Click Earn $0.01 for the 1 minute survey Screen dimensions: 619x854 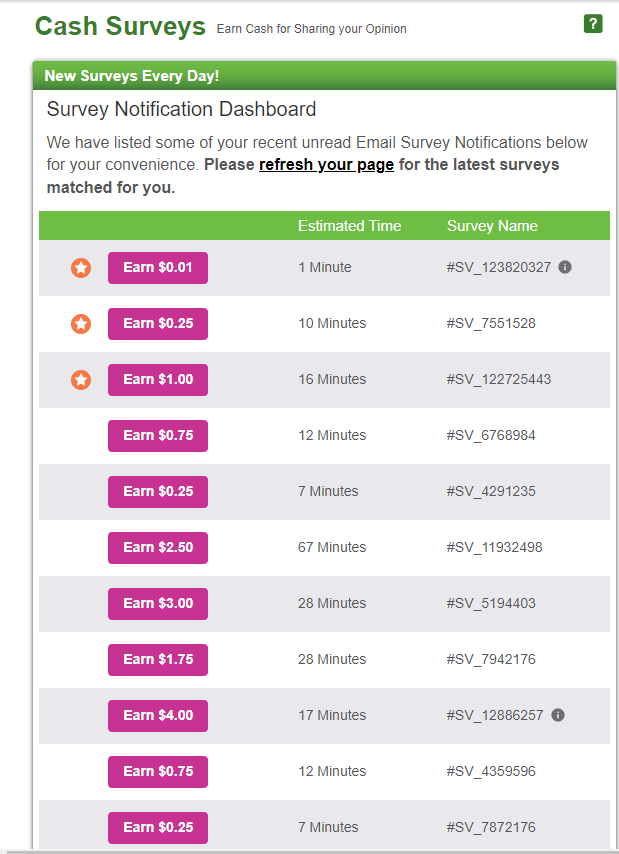(157, 267)
